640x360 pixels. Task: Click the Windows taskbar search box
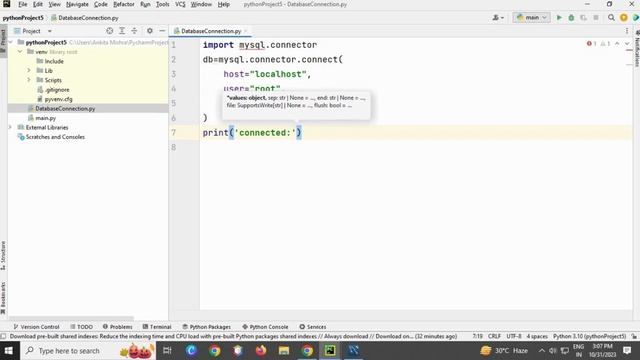pos(88,351)
